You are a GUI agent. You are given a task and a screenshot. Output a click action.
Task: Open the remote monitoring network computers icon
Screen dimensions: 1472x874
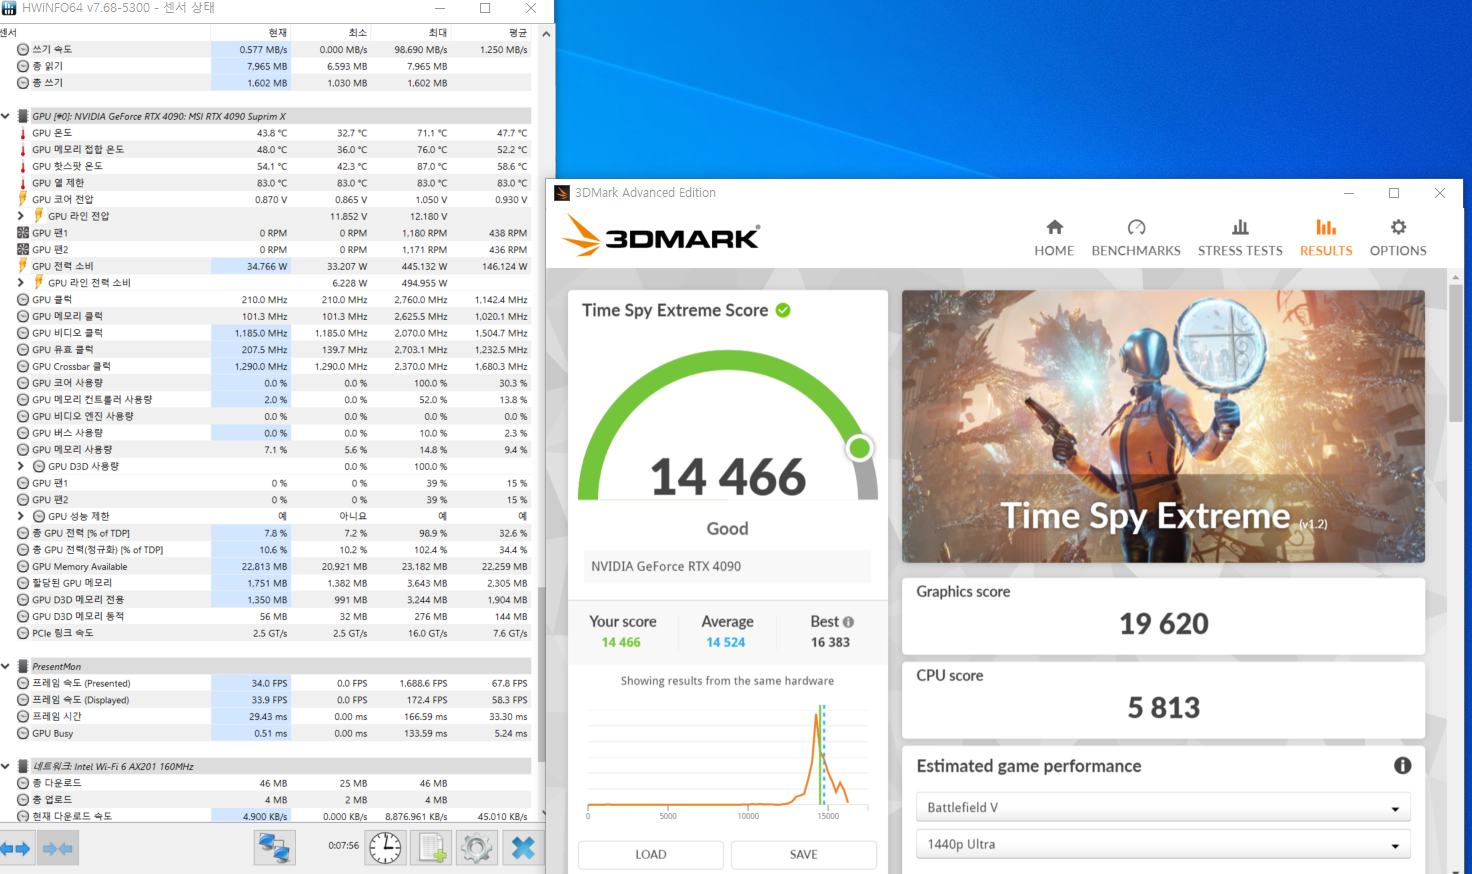click(274, 848)
